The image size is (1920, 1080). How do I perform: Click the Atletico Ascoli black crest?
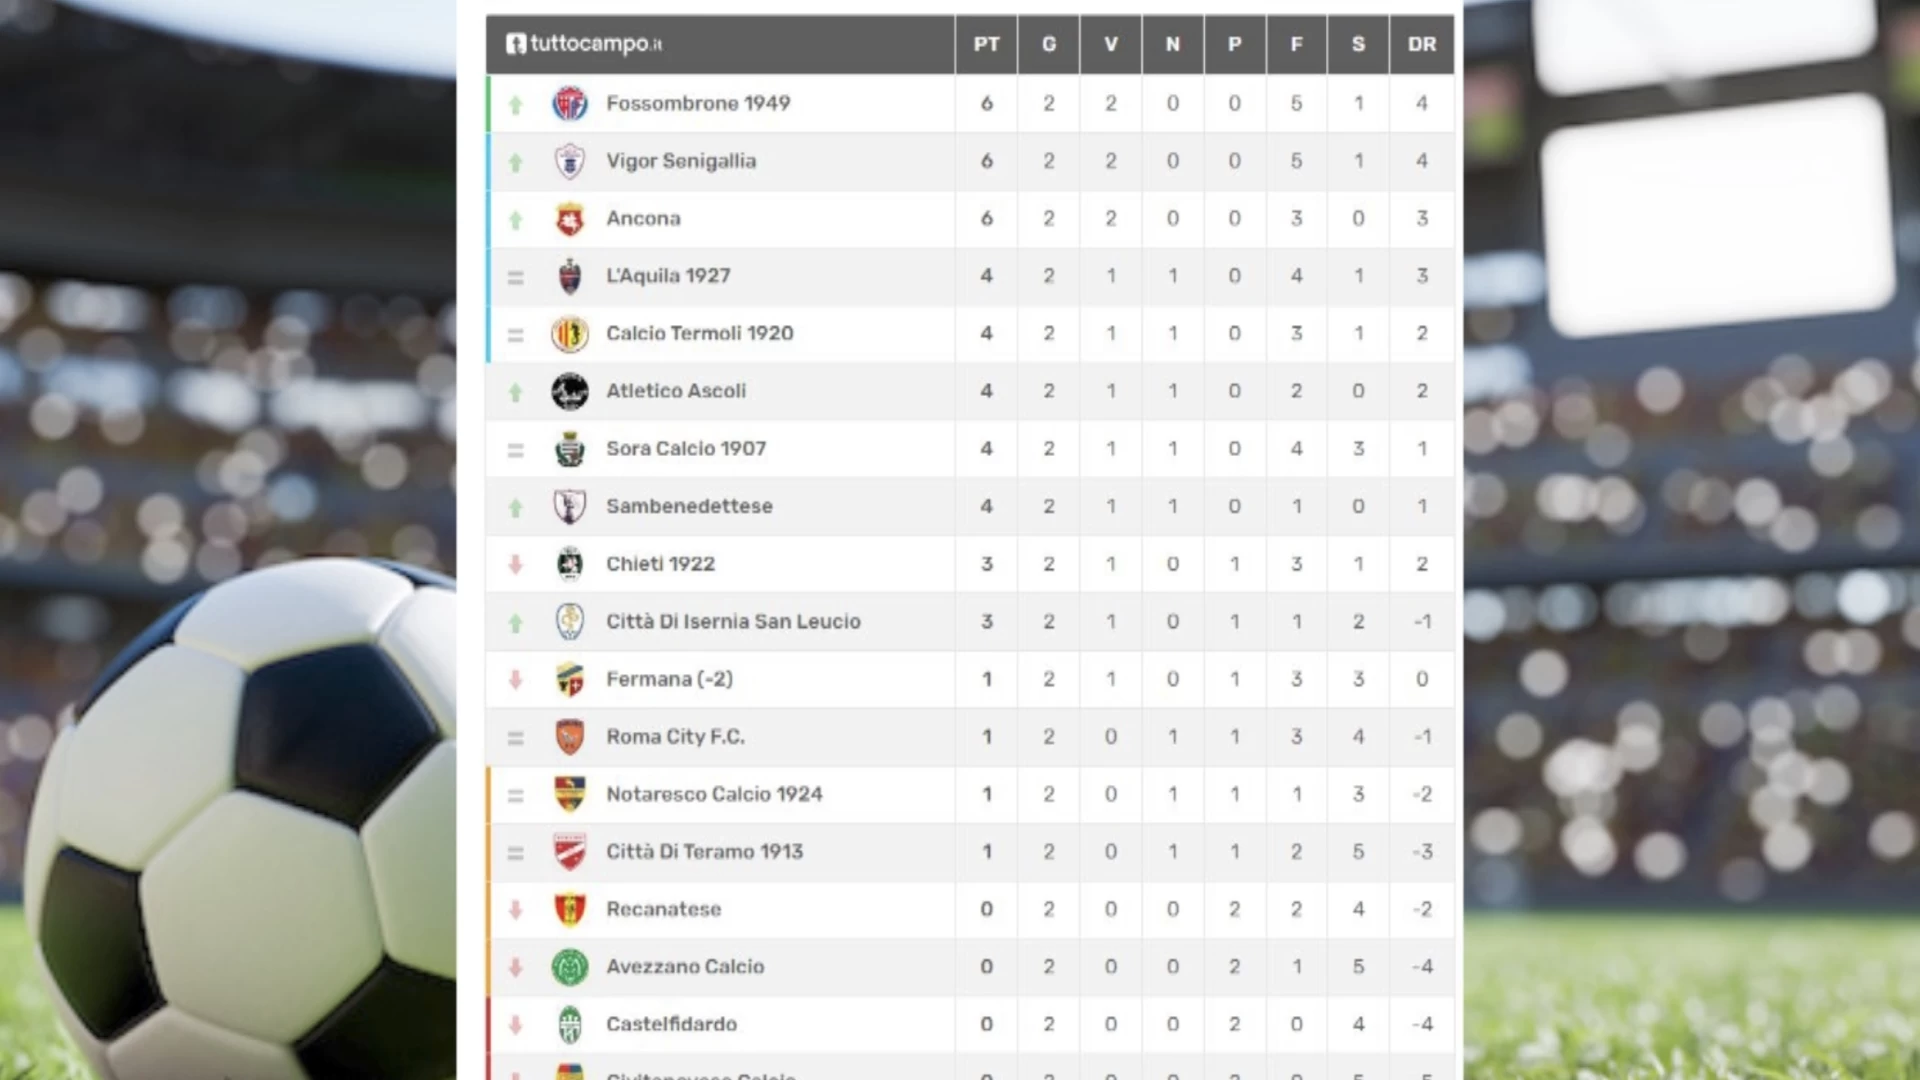coord(570,391)
